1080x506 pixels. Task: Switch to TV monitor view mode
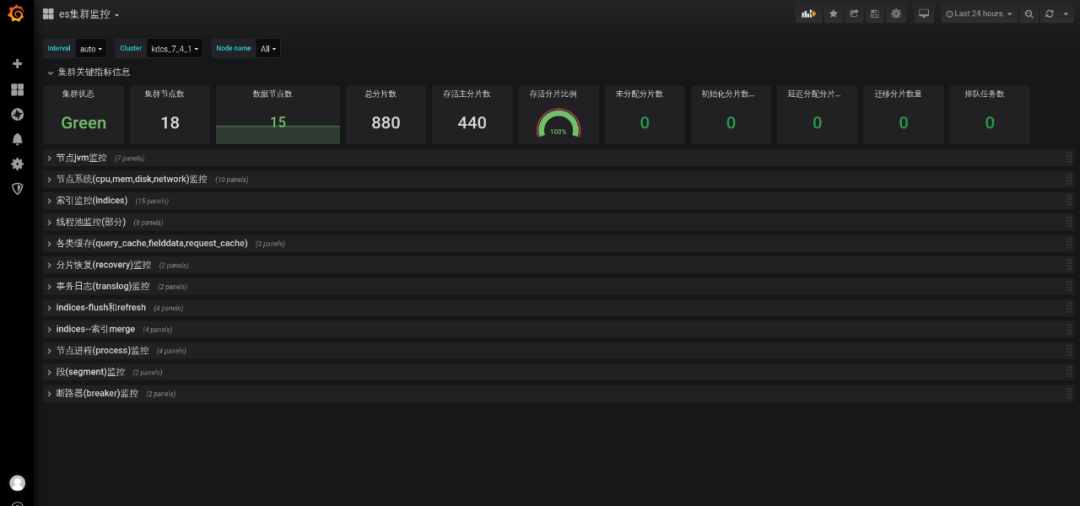point(924,14)
